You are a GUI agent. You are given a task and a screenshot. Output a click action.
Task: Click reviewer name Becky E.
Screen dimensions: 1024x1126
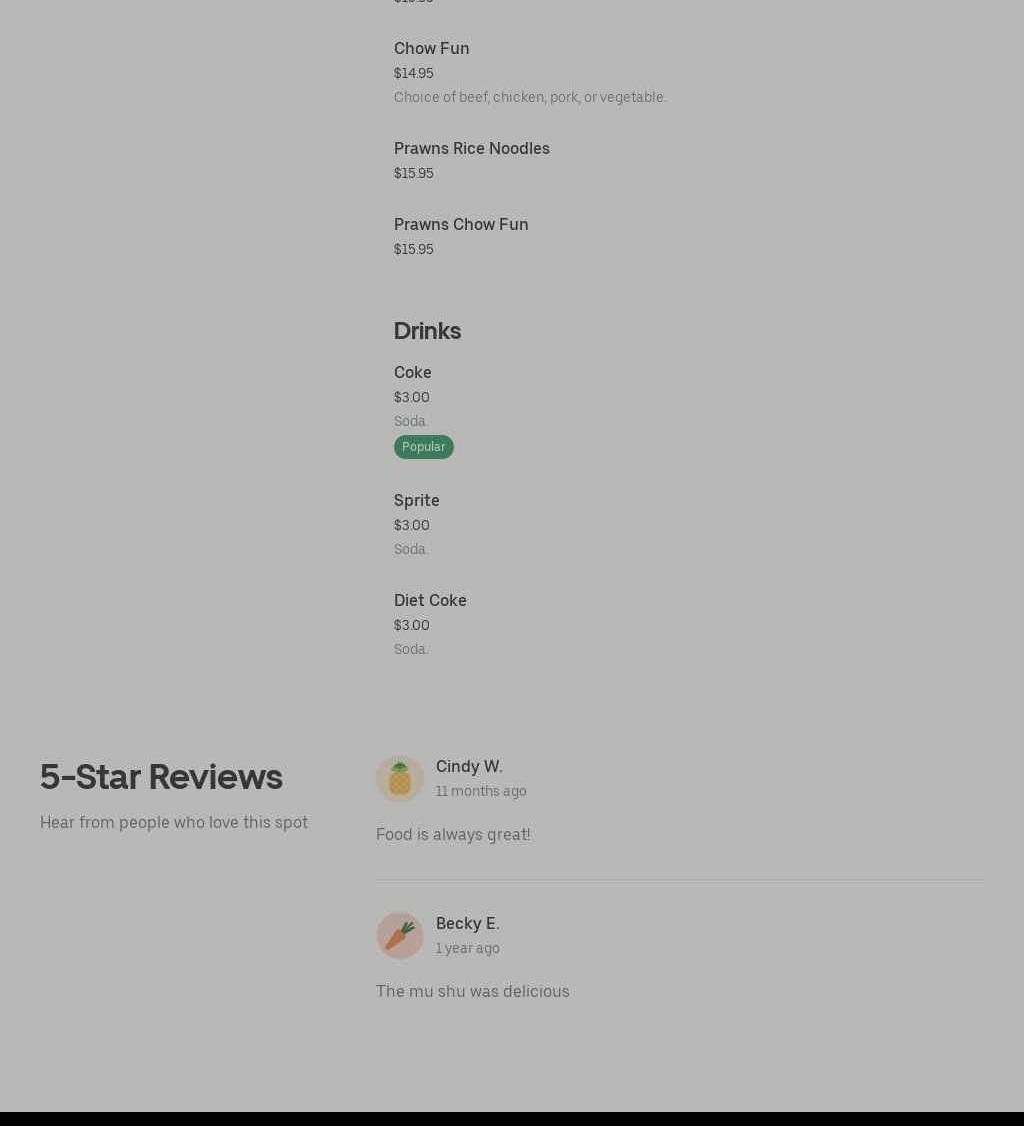click(467, 923)
